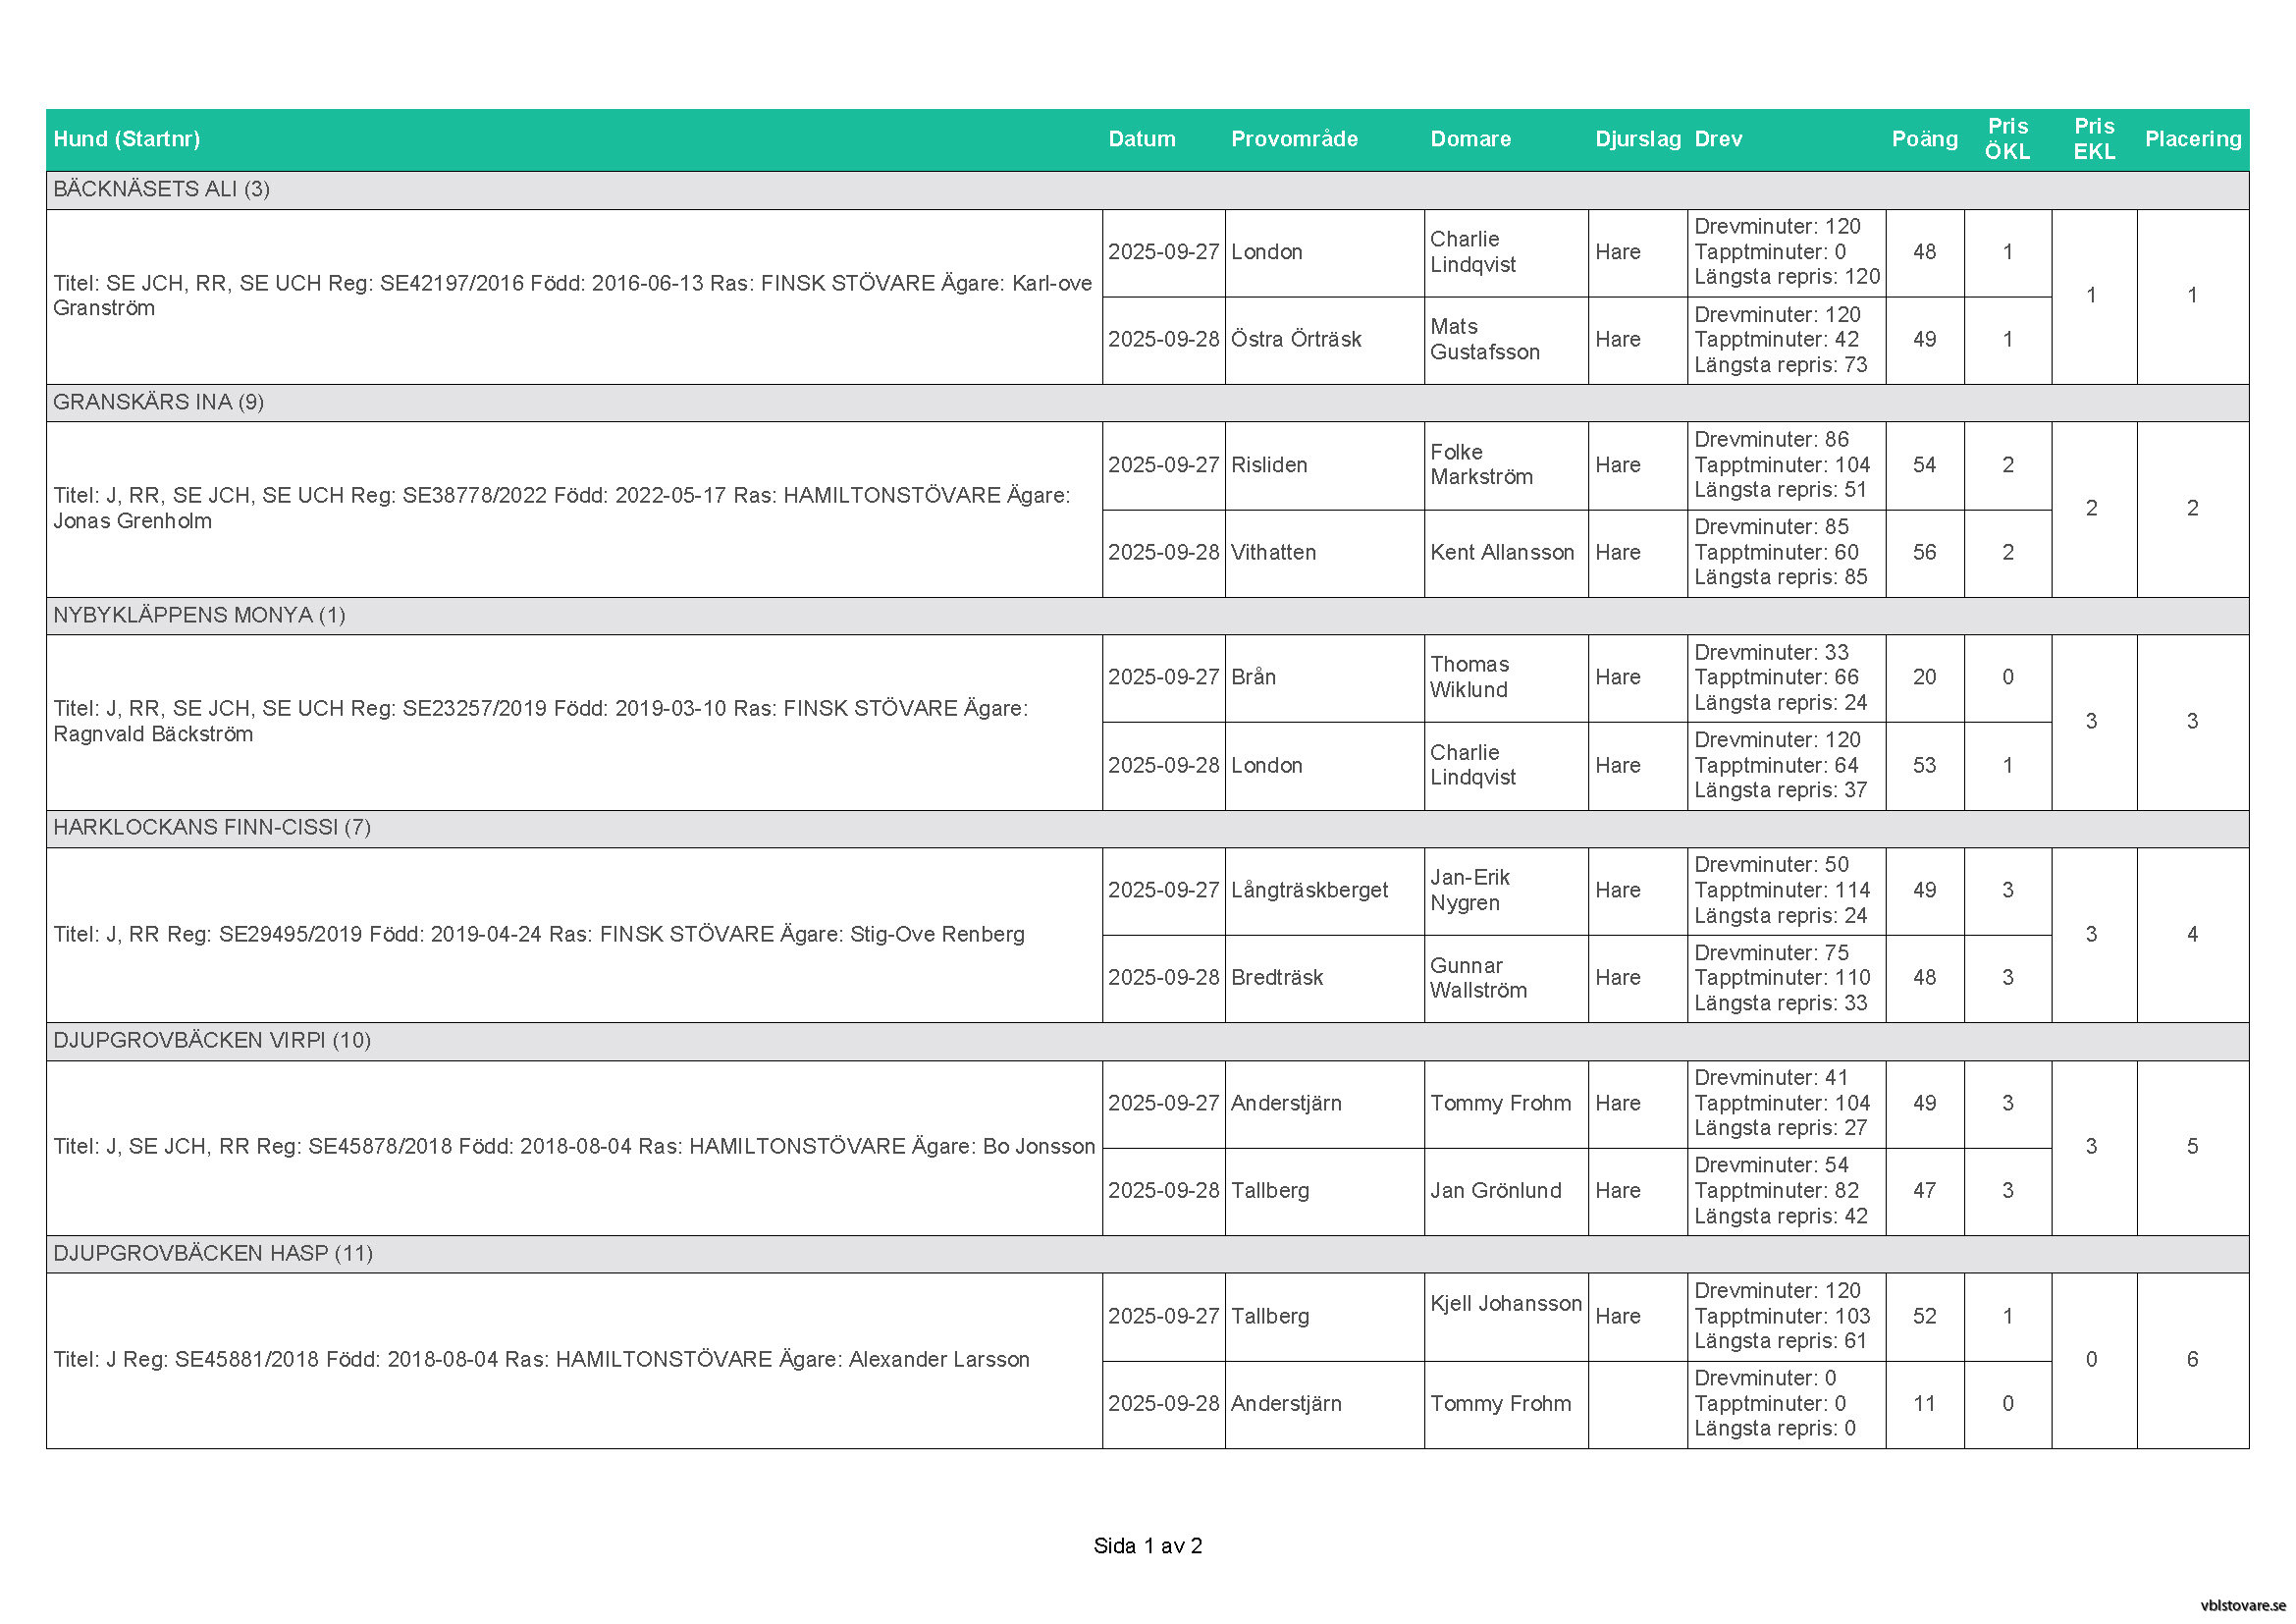This screenshot has height=1624, width=2296.
Task: Click Drev cell with 'Drevminuter: 41'
Action: 1786,1104
